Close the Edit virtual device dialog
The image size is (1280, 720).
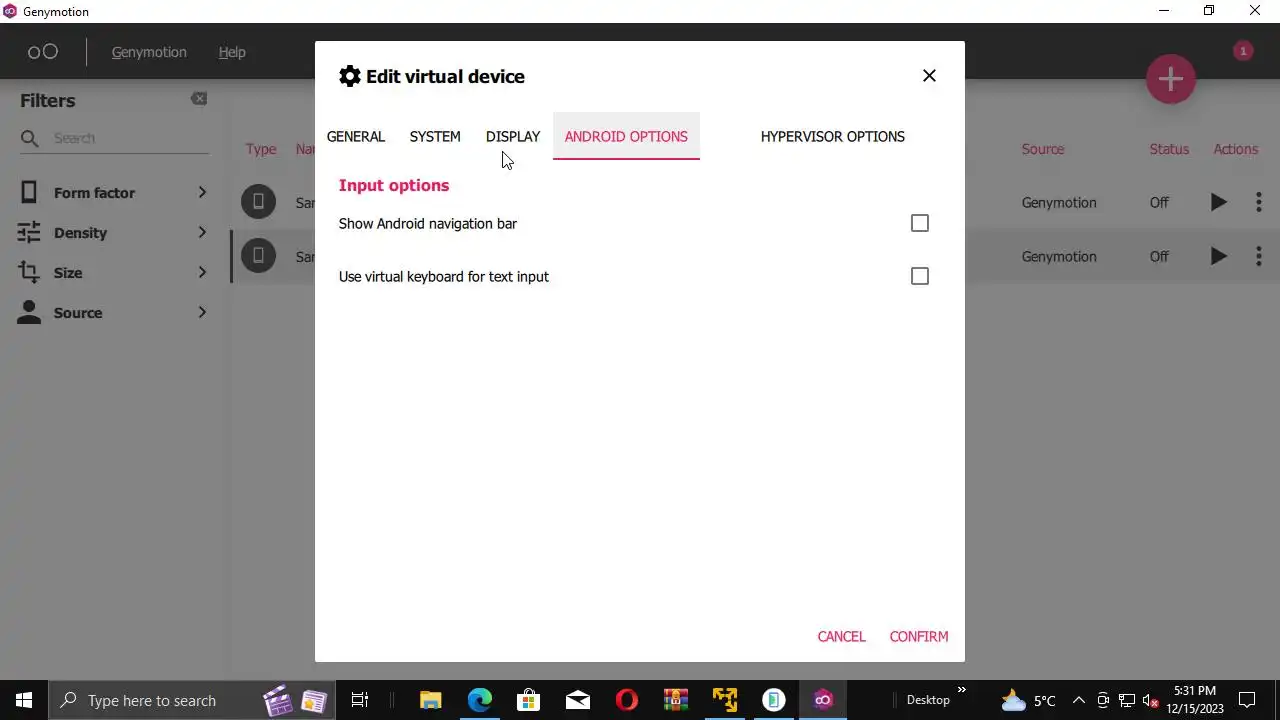click(x=929, y=76)
